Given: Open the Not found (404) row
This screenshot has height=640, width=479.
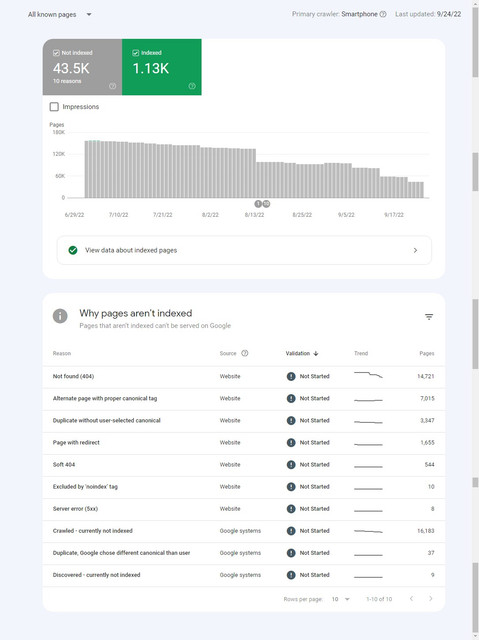Looking at the screenshot, I should 244,376.
